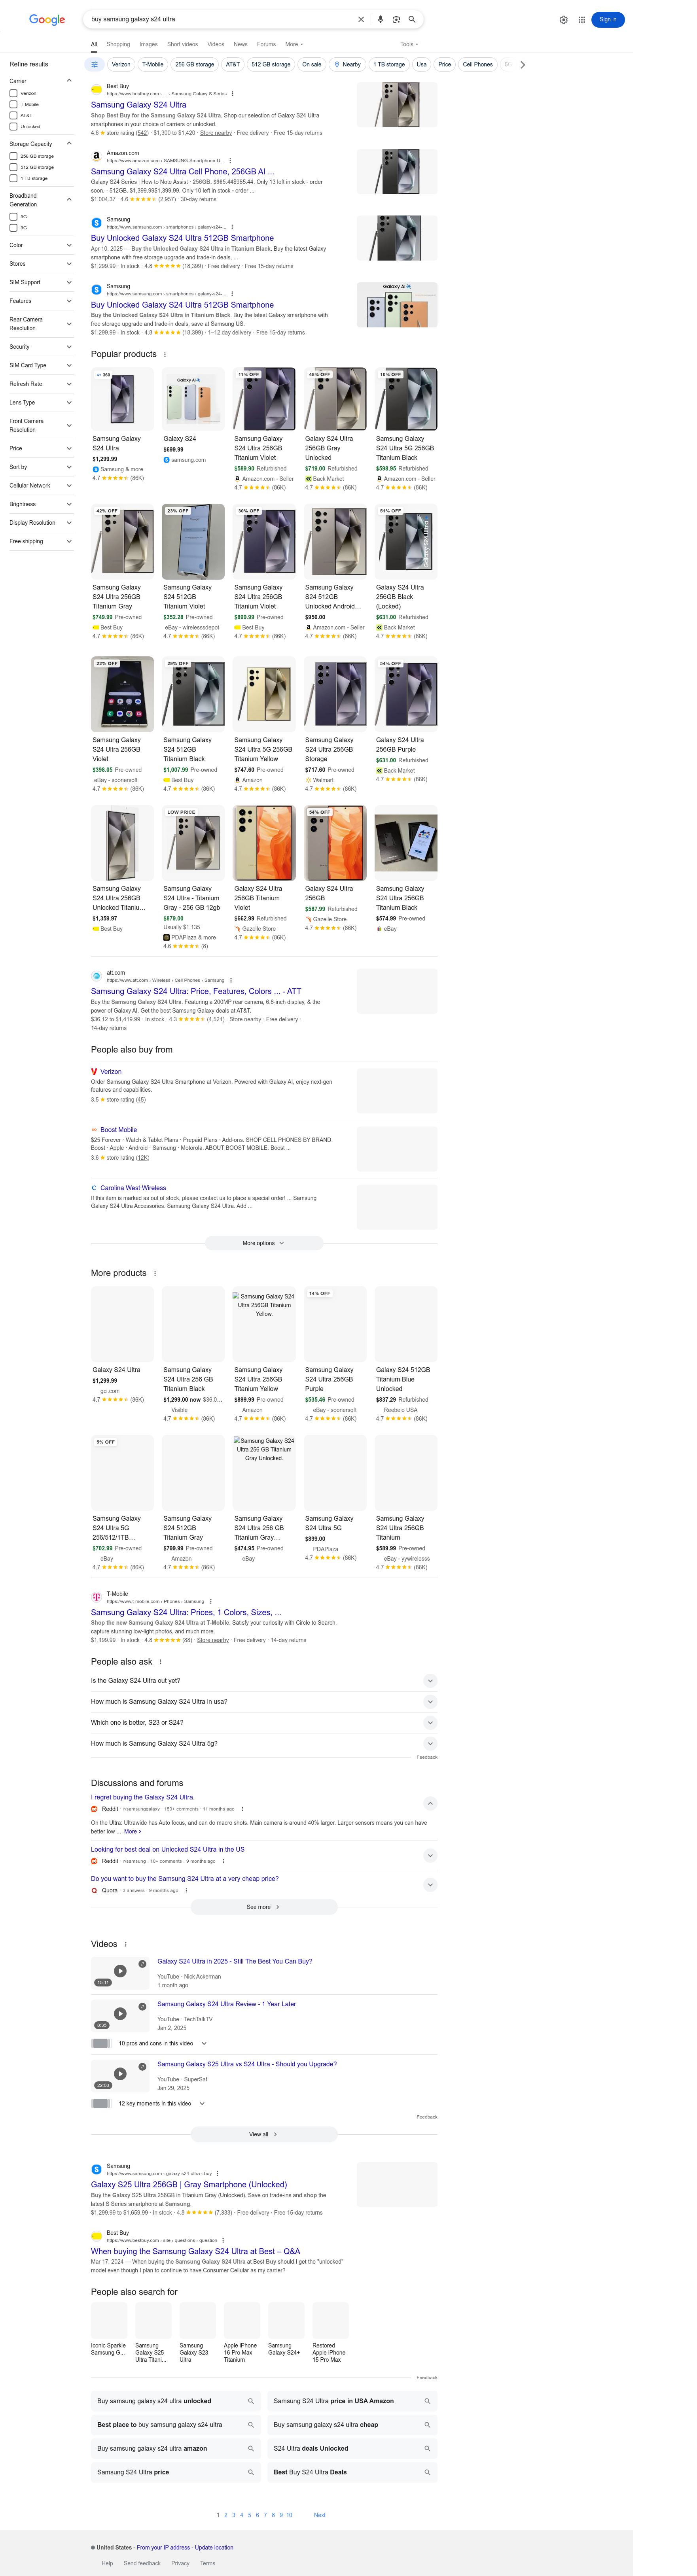Play the 8:35 TechTalkTV review video
This screenshot has width=697, height=2576.
point(120,2014)
